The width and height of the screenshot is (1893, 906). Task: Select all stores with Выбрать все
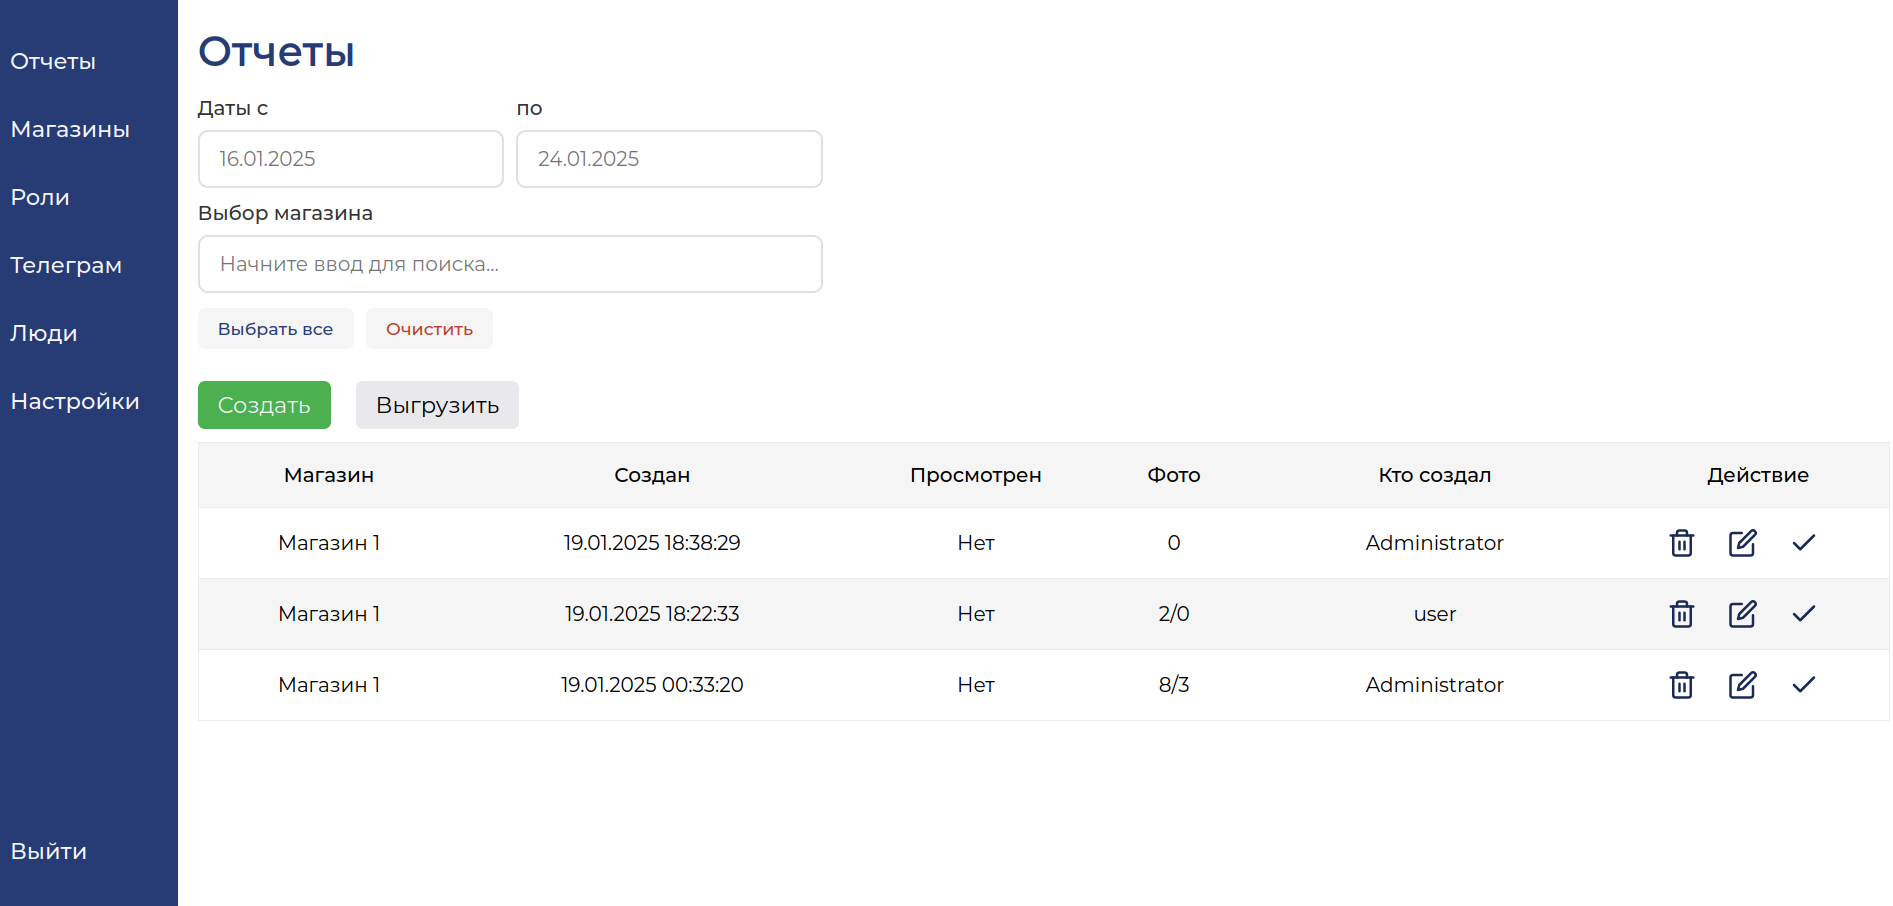[276, 329]
